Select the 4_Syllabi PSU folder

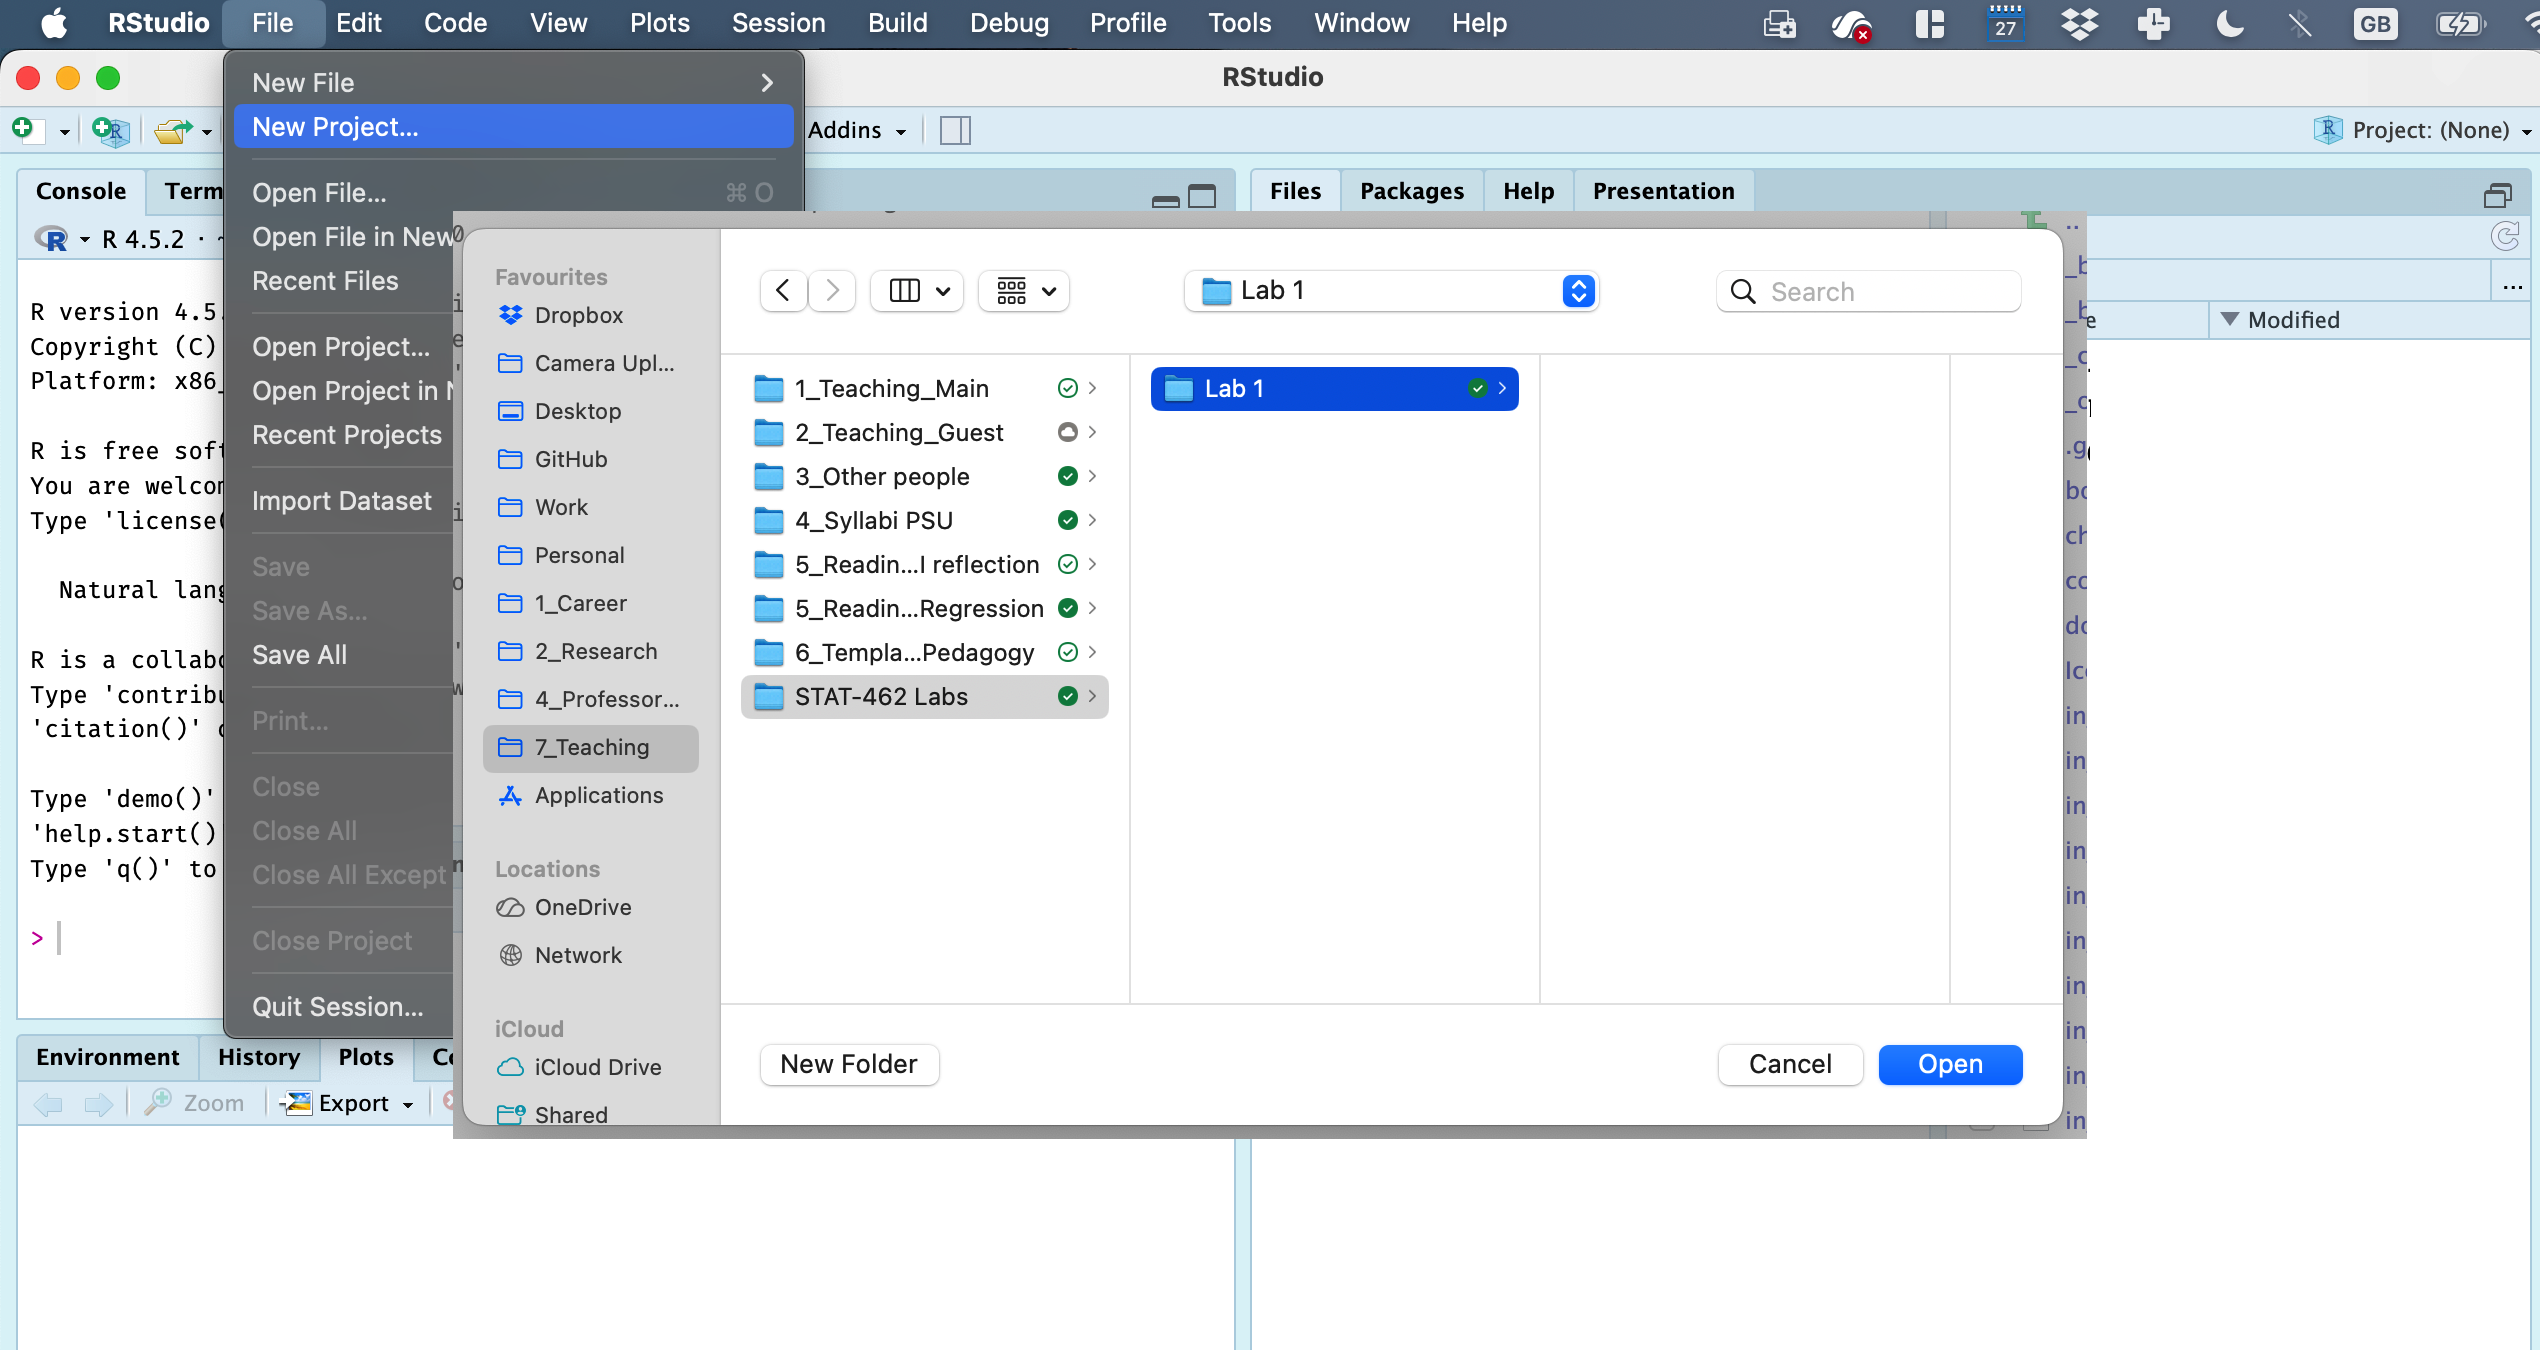pos(873,520)
